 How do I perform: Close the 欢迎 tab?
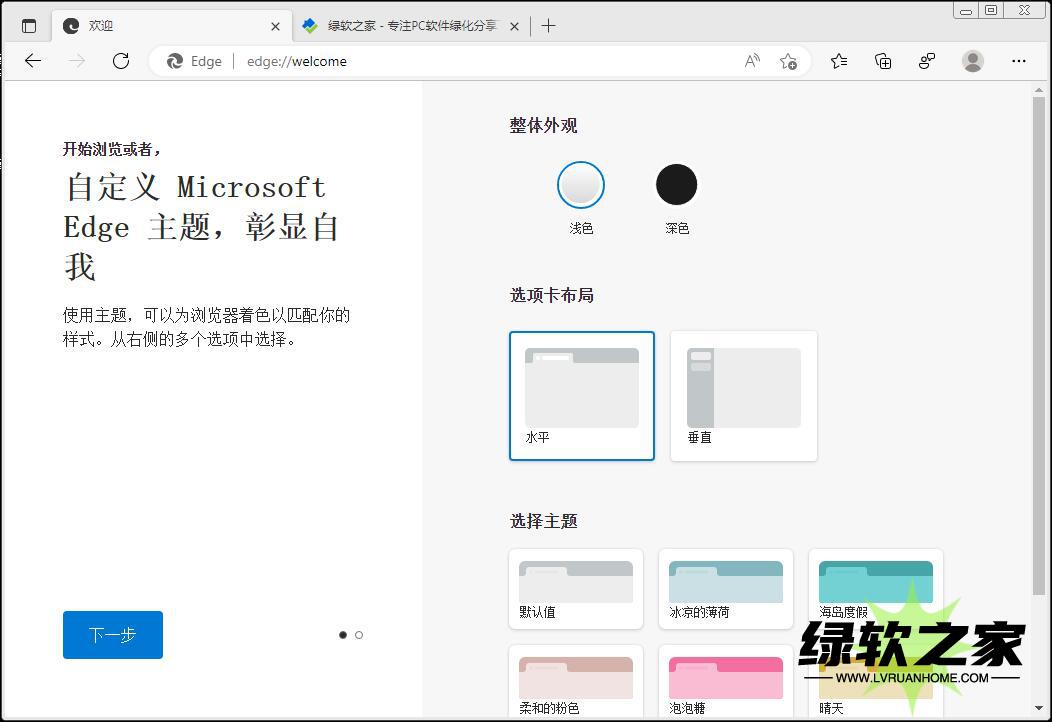point(276,26)
